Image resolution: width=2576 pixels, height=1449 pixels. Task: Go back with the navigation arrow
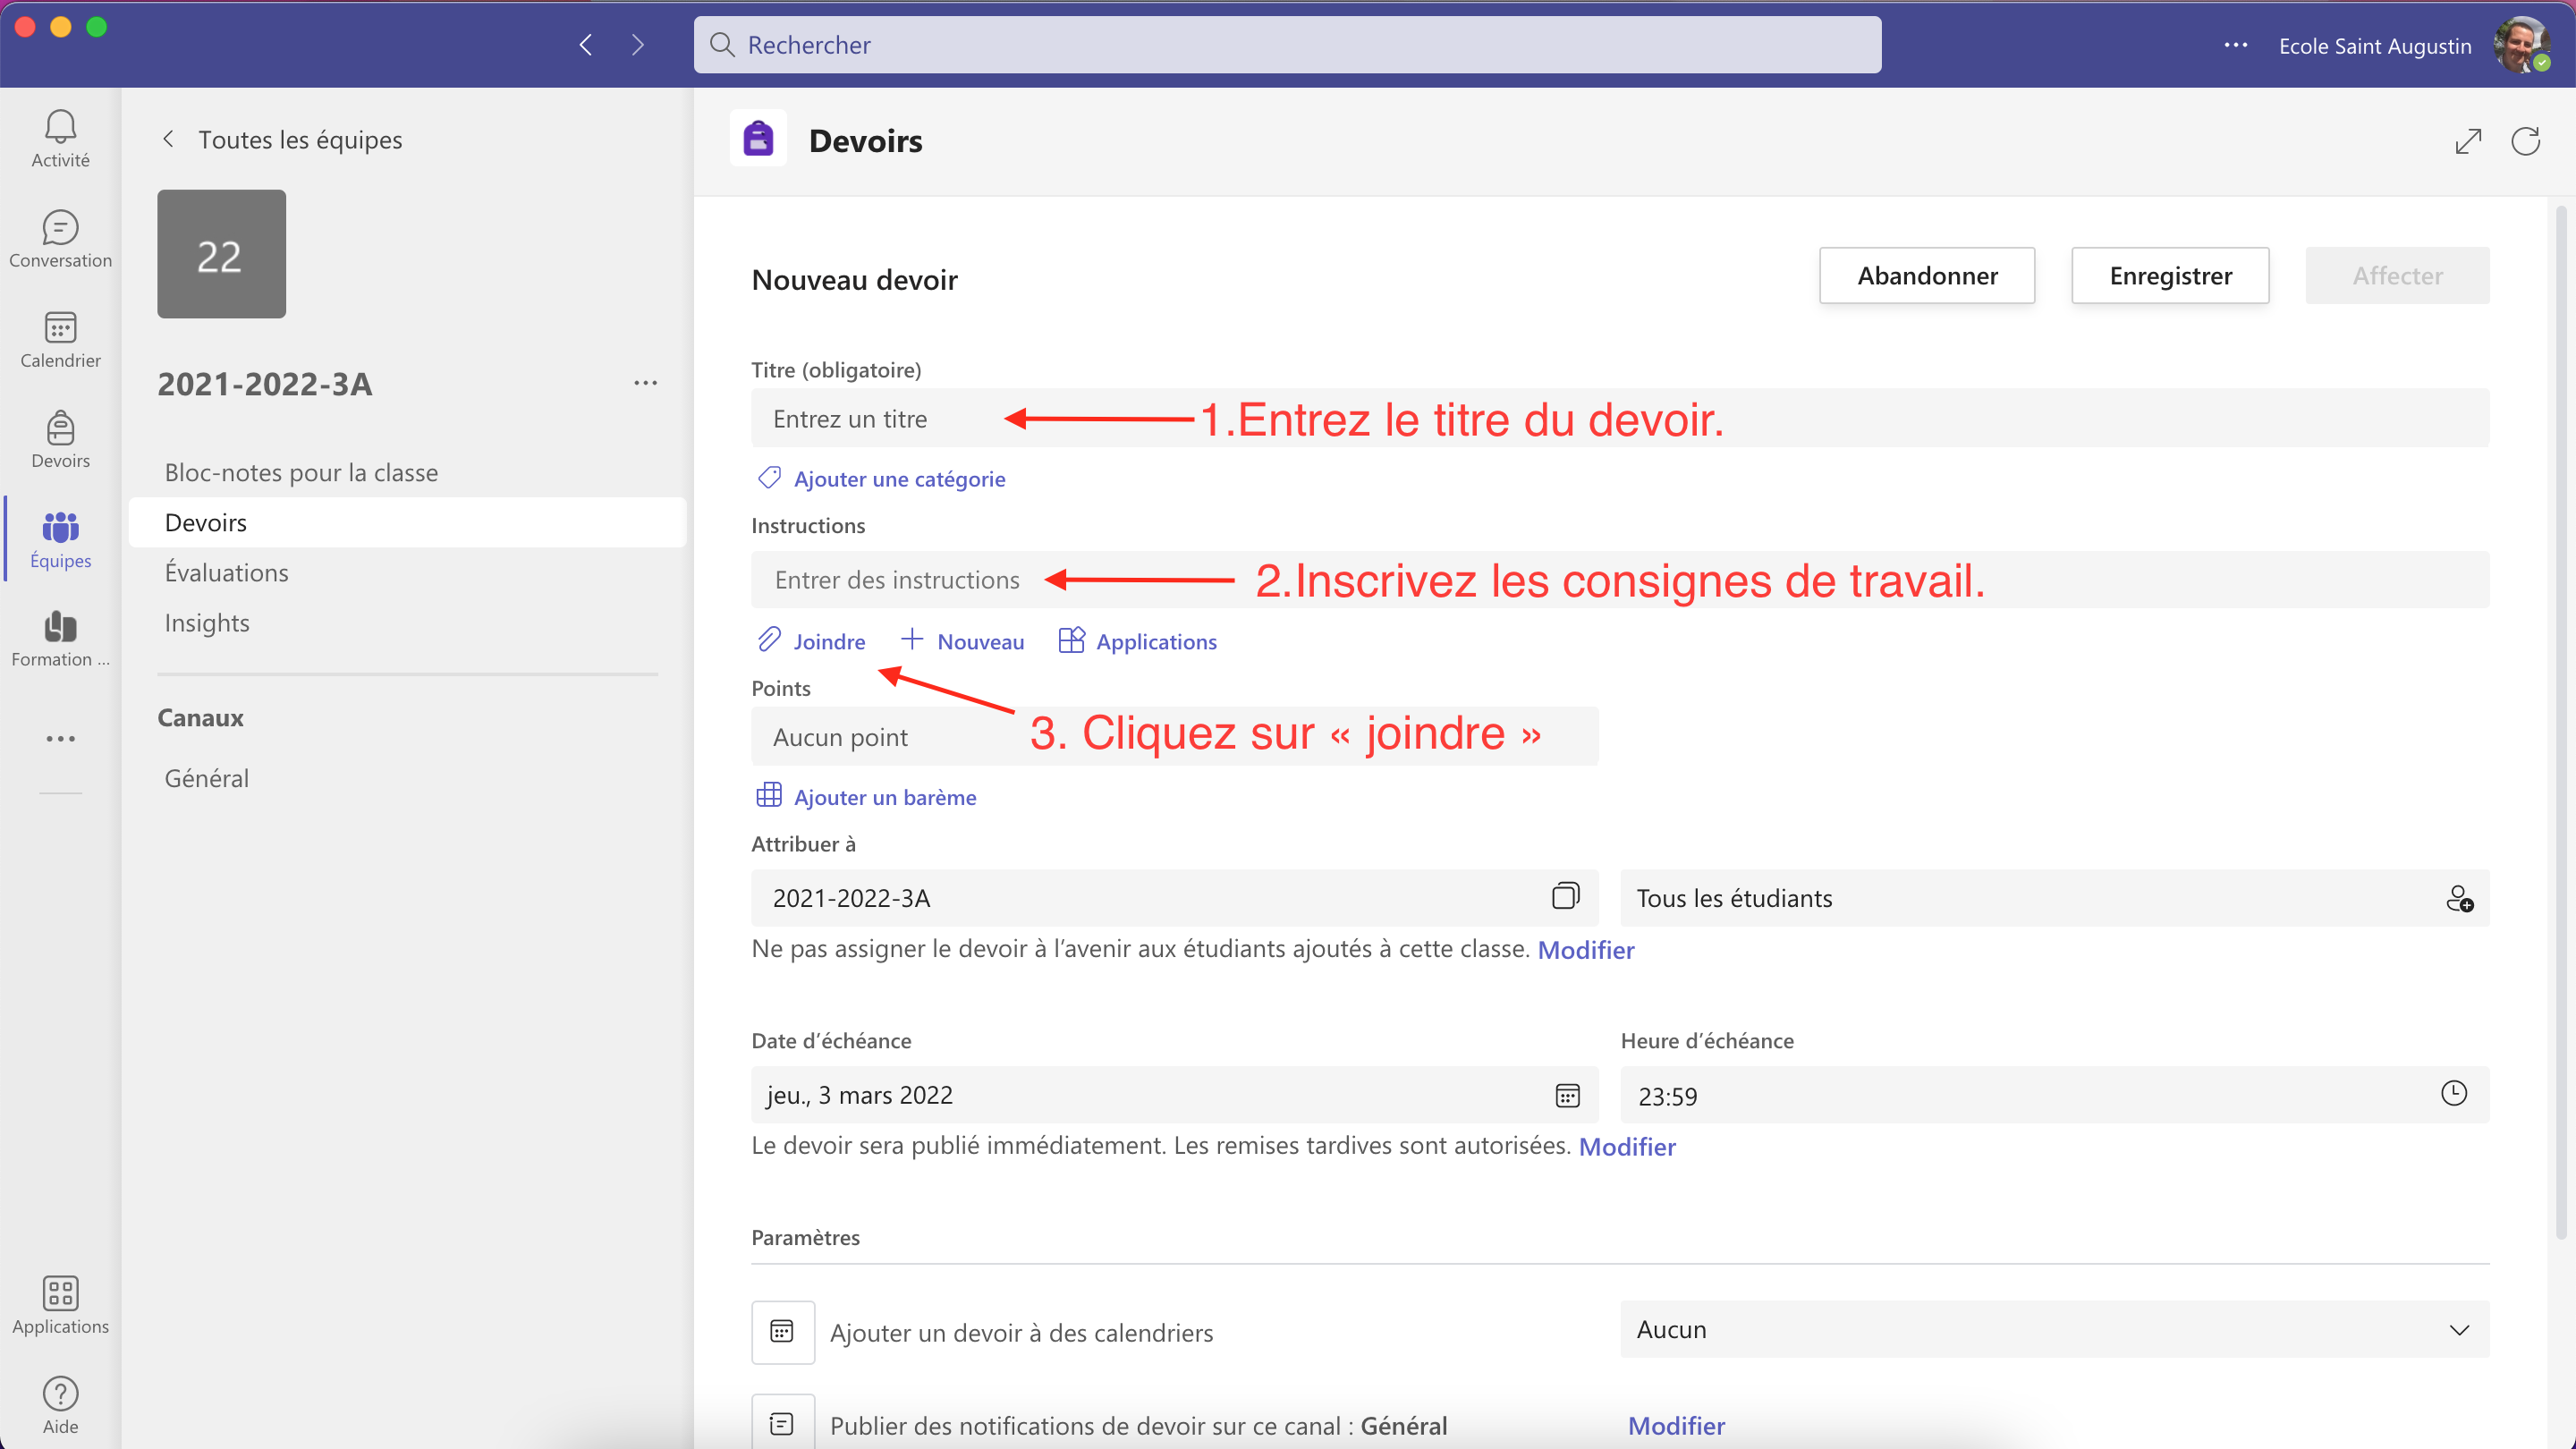586,44
